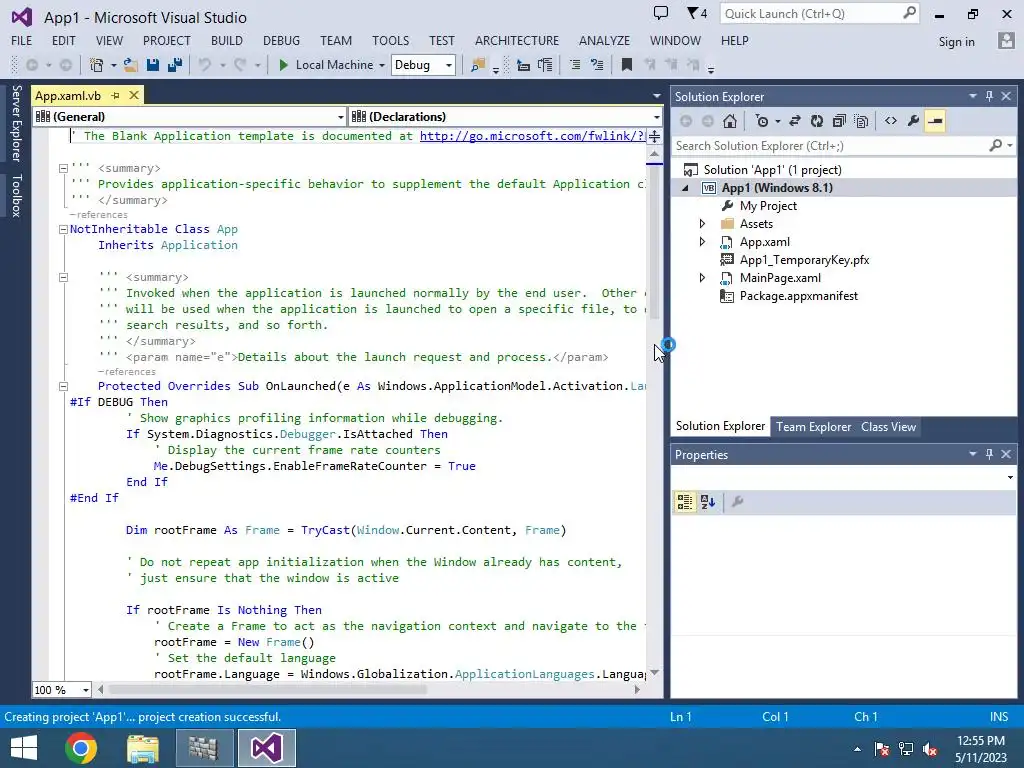Click the editor horizontal scrollbar
1024x768 pixels.
tap(368, 690)
